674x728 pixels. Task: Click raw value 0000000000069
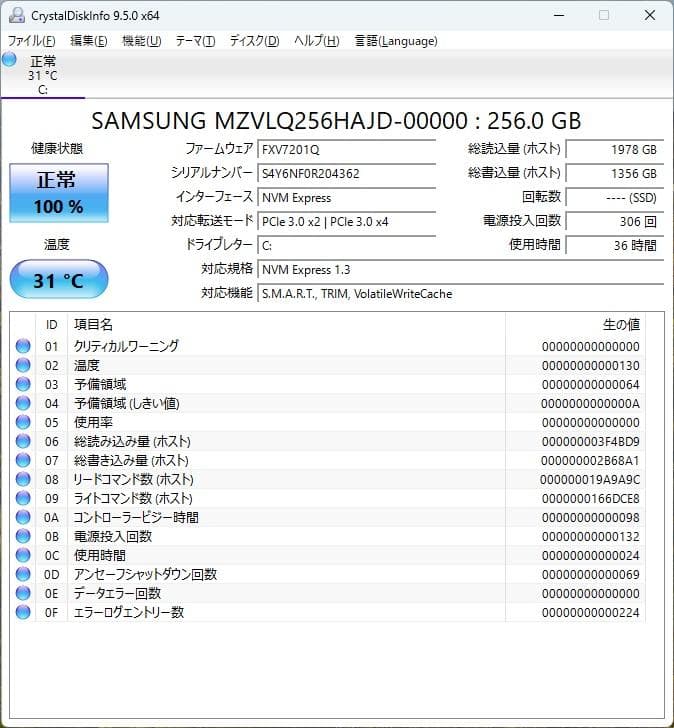coord(590,575)
